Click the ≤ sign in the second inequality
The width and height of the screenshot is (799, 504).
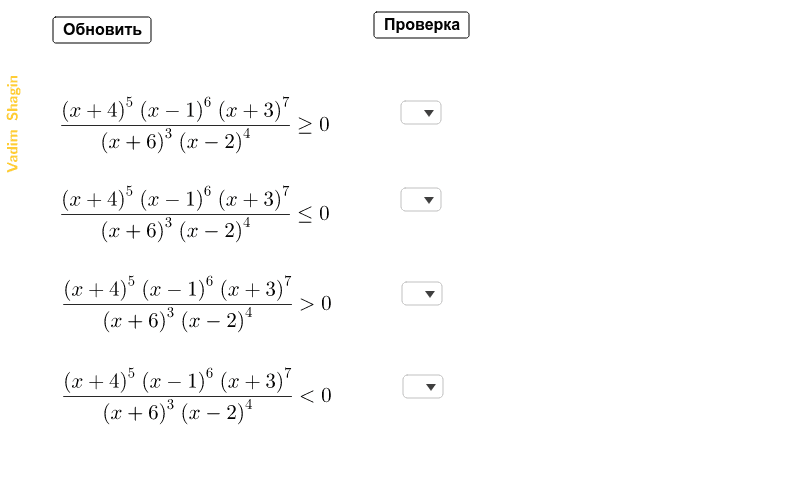click(305, 214)
